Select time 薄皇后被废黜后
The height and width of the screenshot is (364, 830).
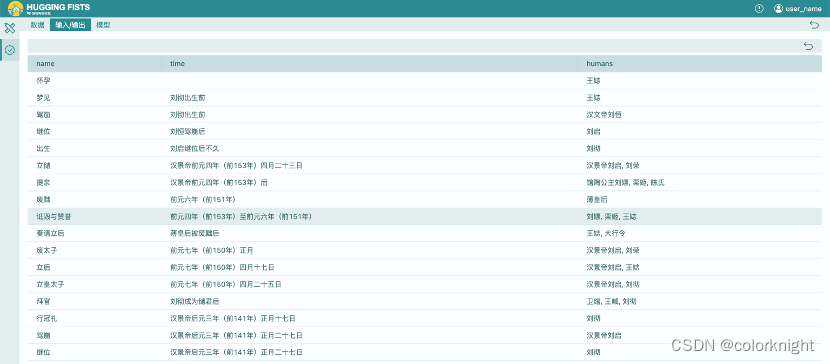[195, 233]
